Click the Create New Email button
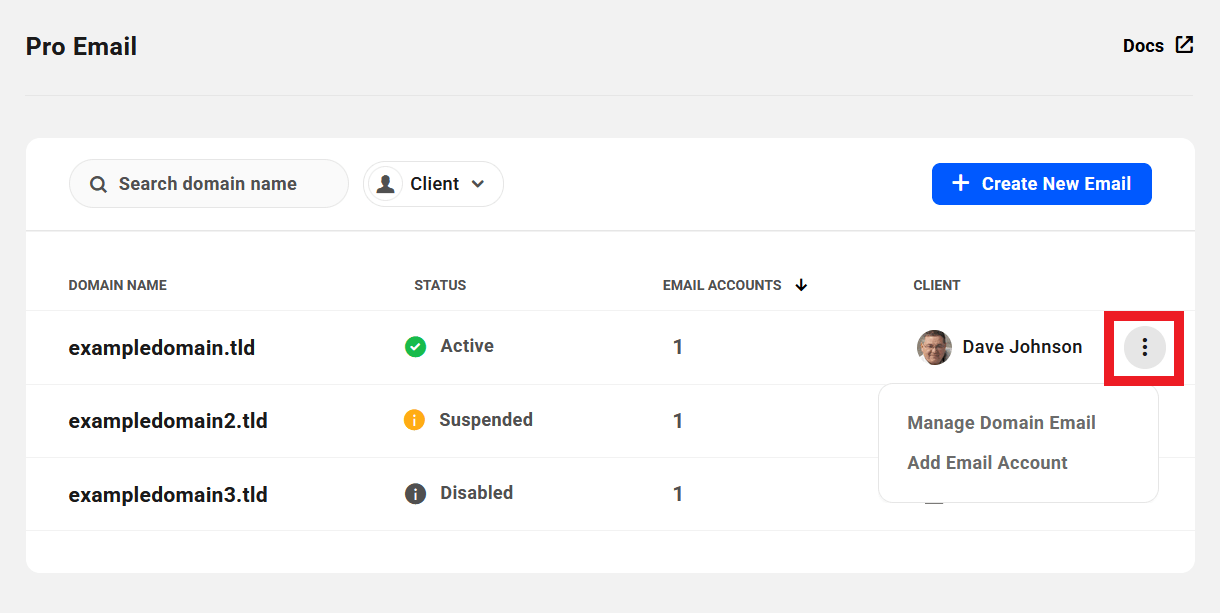1220x613 pixels. [1042, 184]
